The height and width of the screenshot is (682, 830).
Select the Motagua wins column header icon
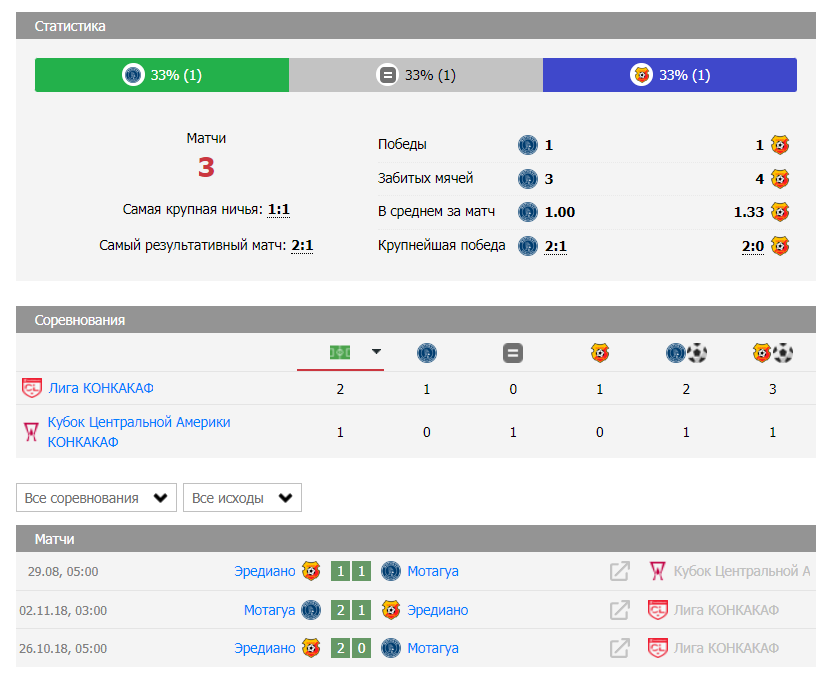428,352
